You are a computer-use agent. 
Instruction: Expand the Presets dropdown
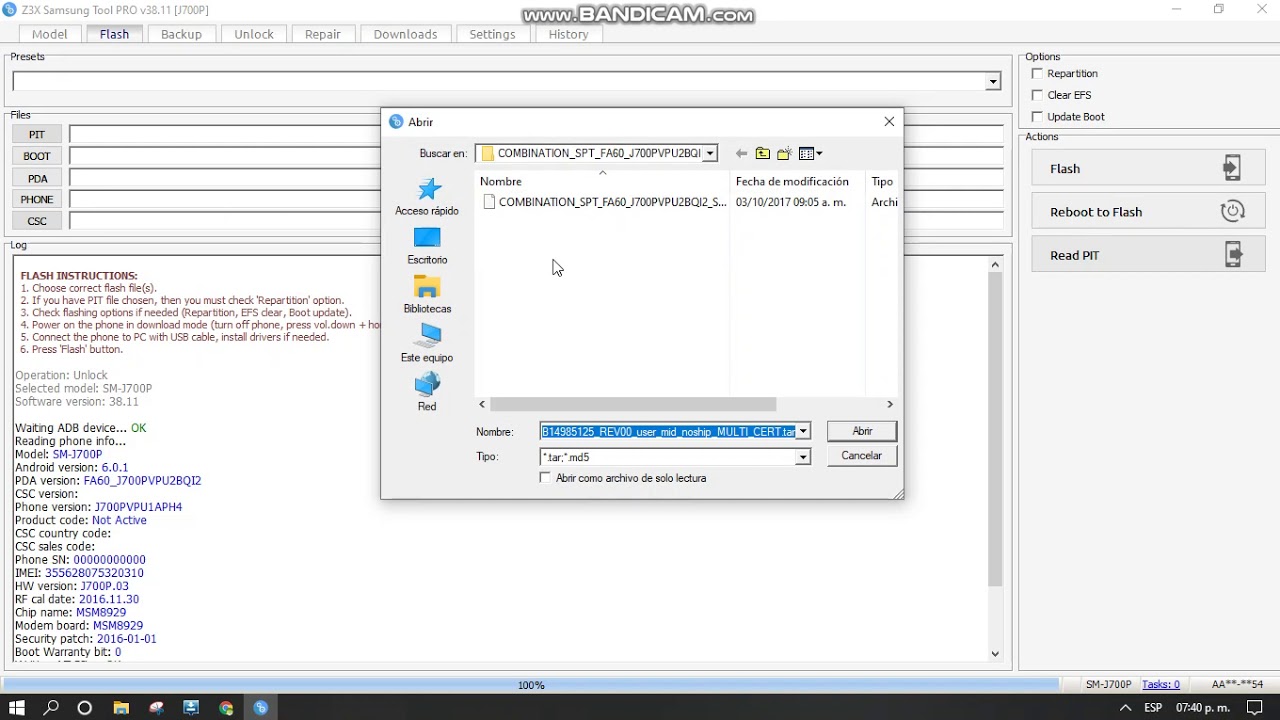[993, 82]
